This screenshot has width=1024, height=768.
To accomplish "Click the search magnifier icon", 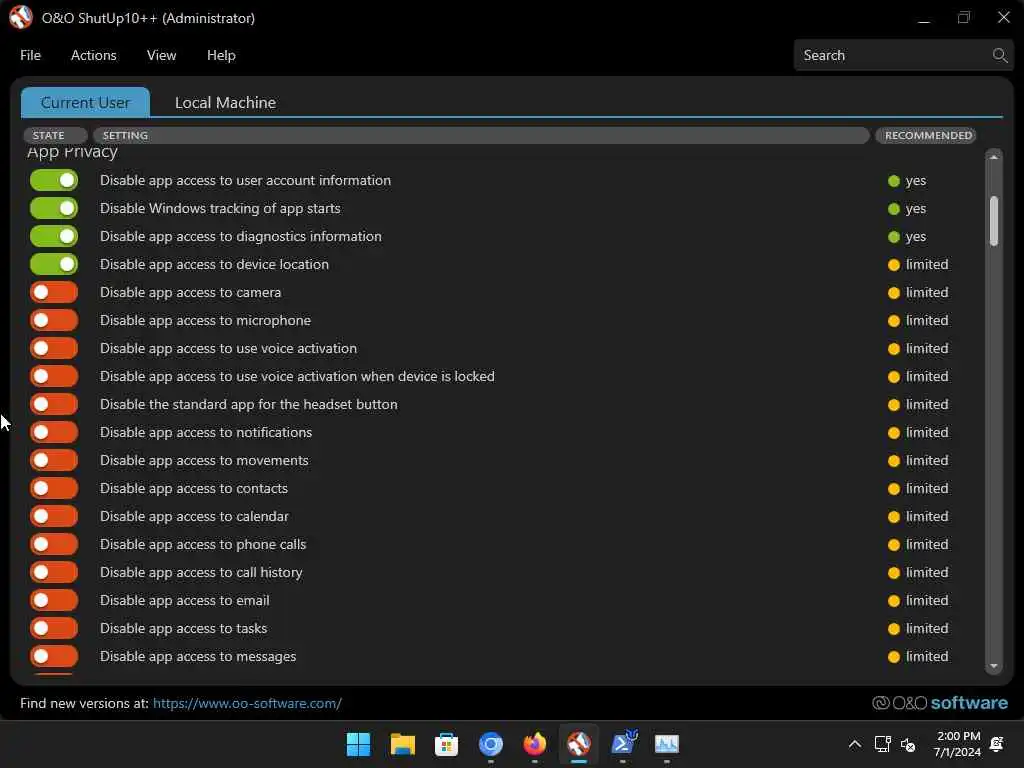I will pos(1000,56).
